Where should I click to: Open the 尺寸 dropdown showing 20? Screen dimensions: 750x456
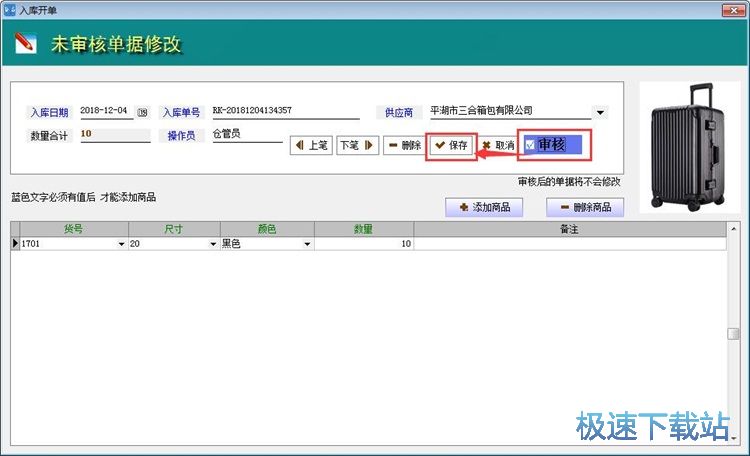pyautogui.click(x=213, y=244)
